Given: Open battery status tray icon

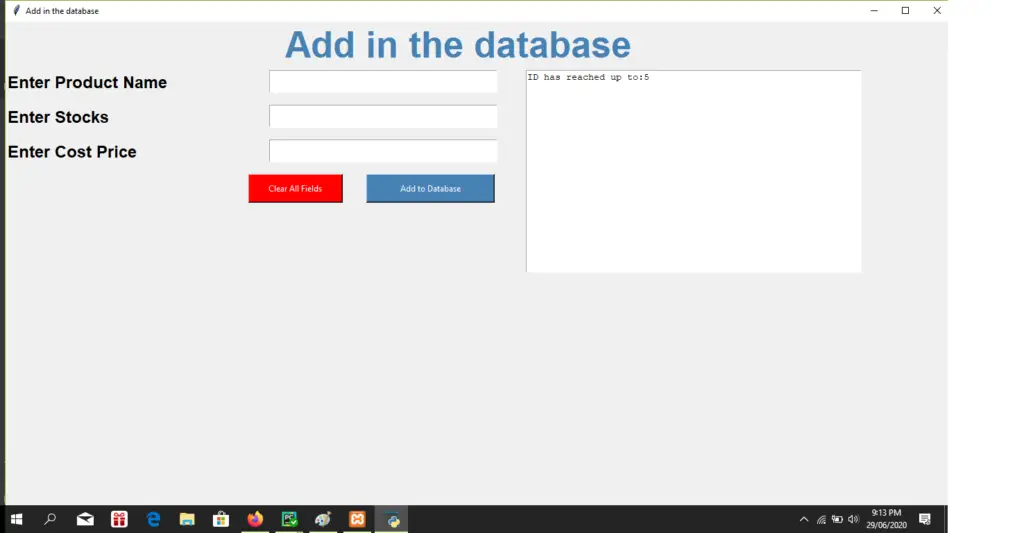Looking at the screenshot, I should (x=837, y=519).
